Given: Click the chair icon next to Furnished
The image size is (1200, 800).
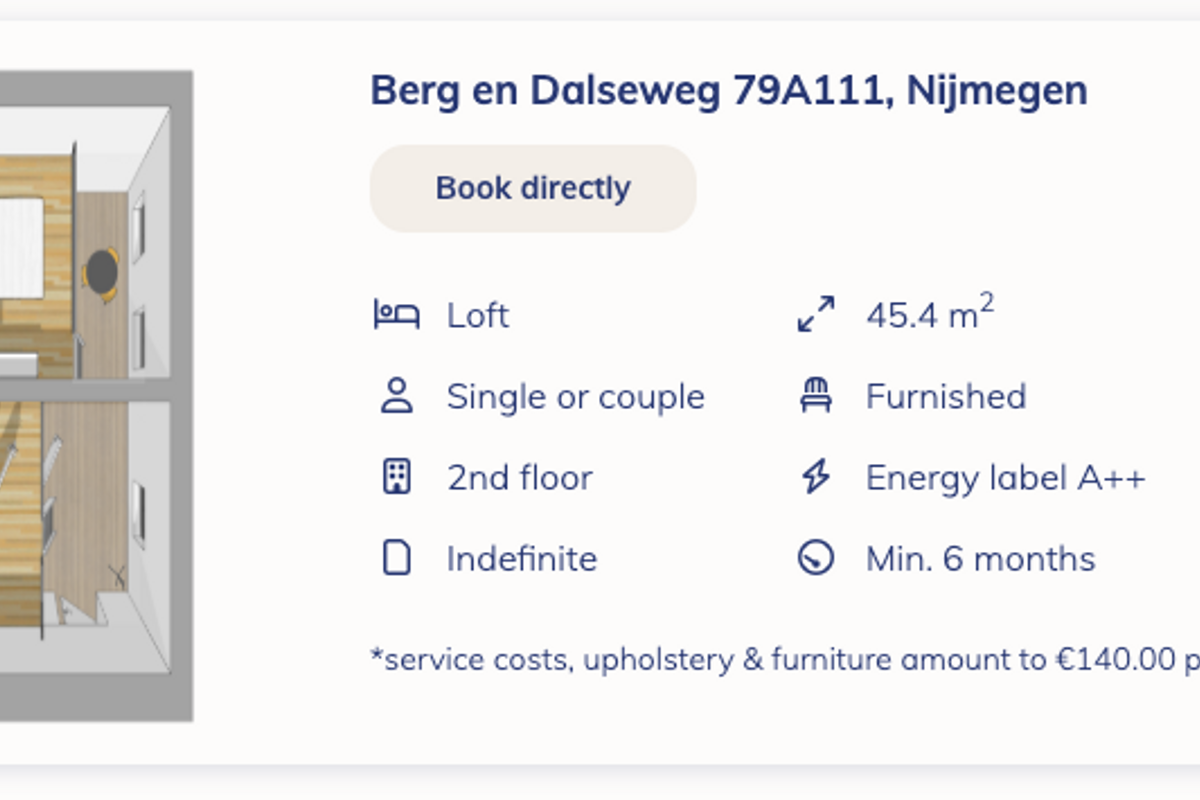Looking at the screenshot, I should [x=816, y=396].
